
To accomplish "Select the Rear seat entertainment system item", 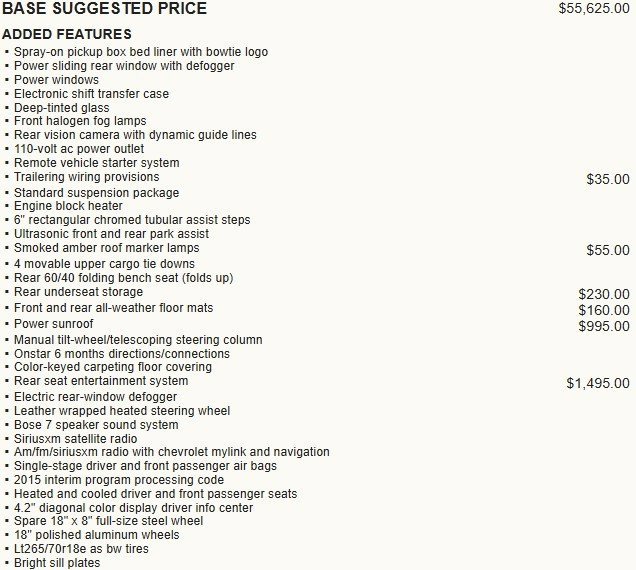I will [x=100, y=381].
